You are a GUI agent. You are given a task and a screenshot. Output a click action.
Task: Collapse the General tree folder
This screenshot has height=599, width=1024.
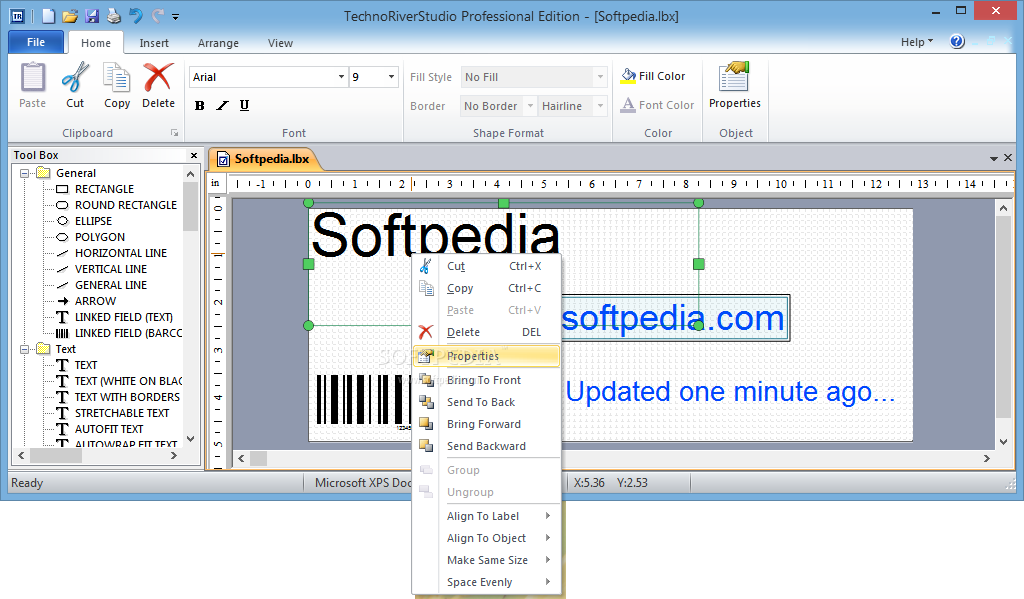point(25,173)
